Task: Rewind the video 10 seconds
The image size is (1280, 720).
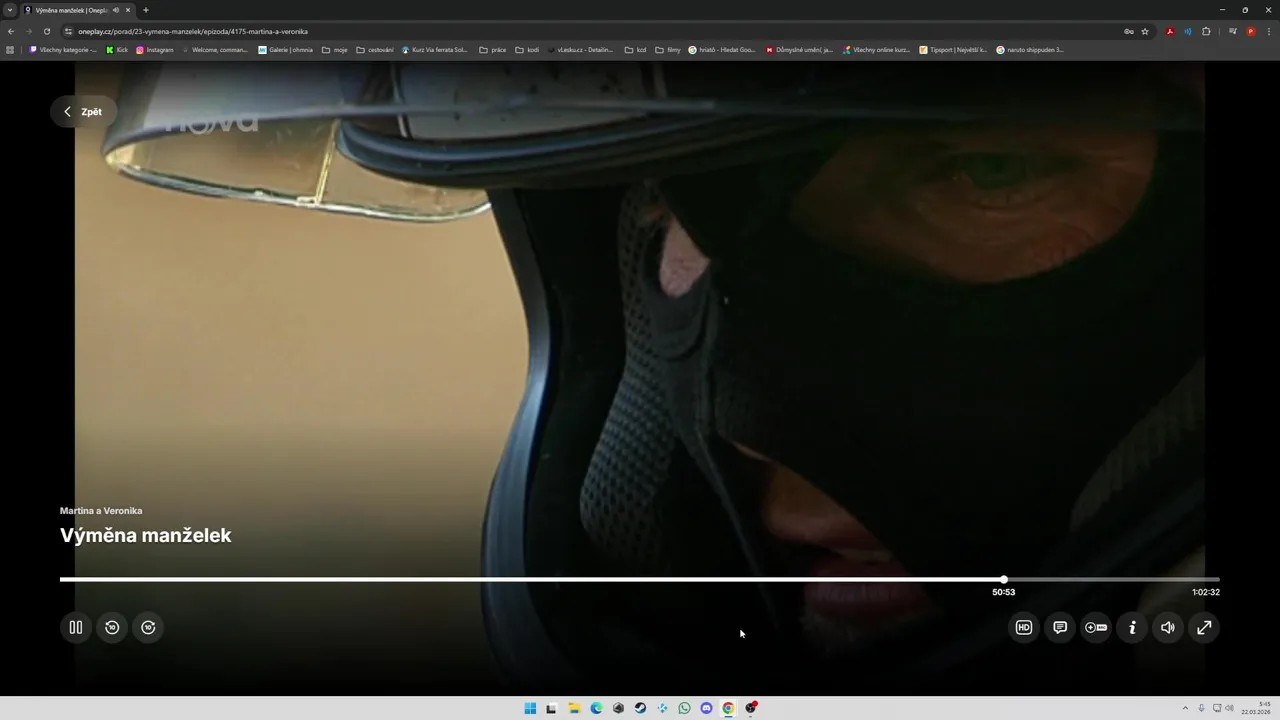Action: [x=112, y=628]
